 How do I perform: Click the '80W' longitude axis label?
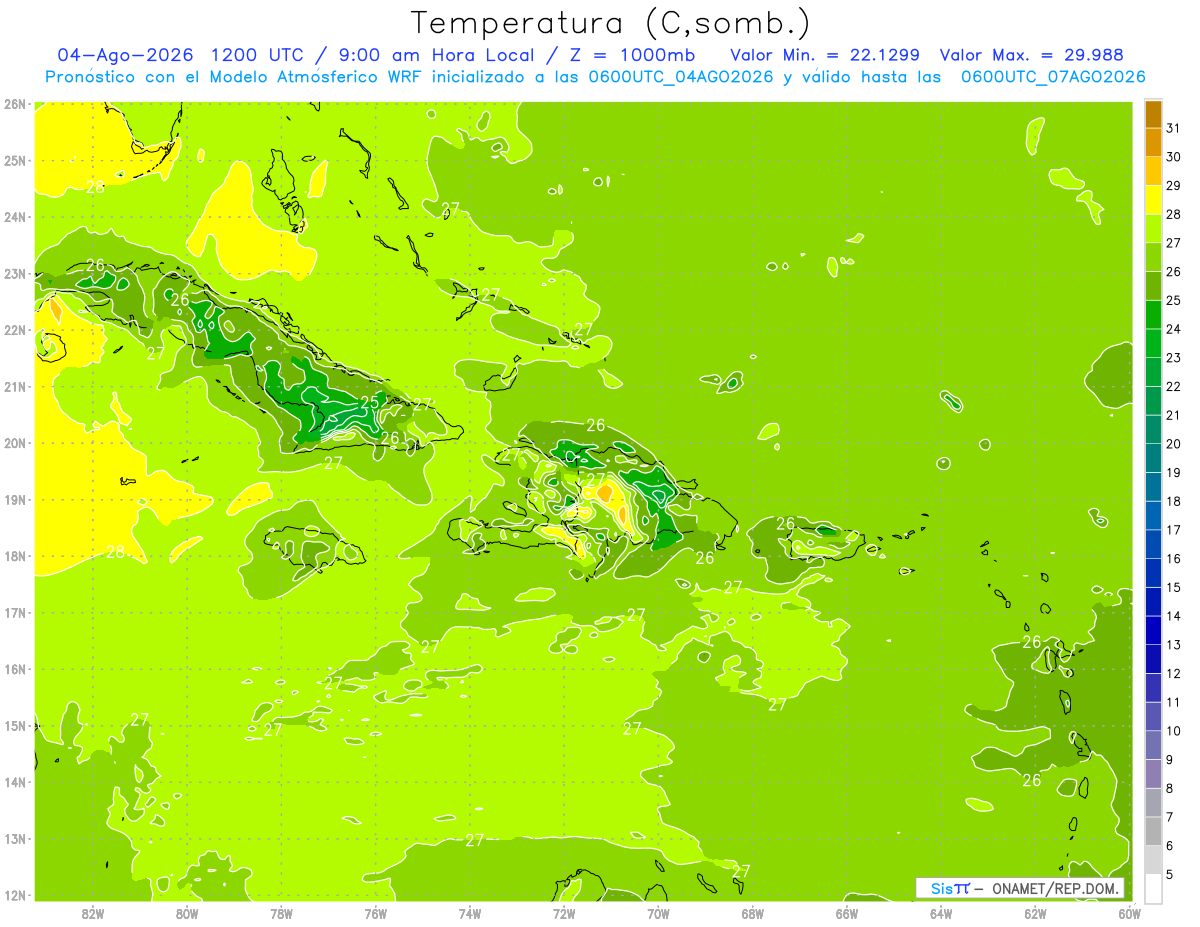pos(187,913)
